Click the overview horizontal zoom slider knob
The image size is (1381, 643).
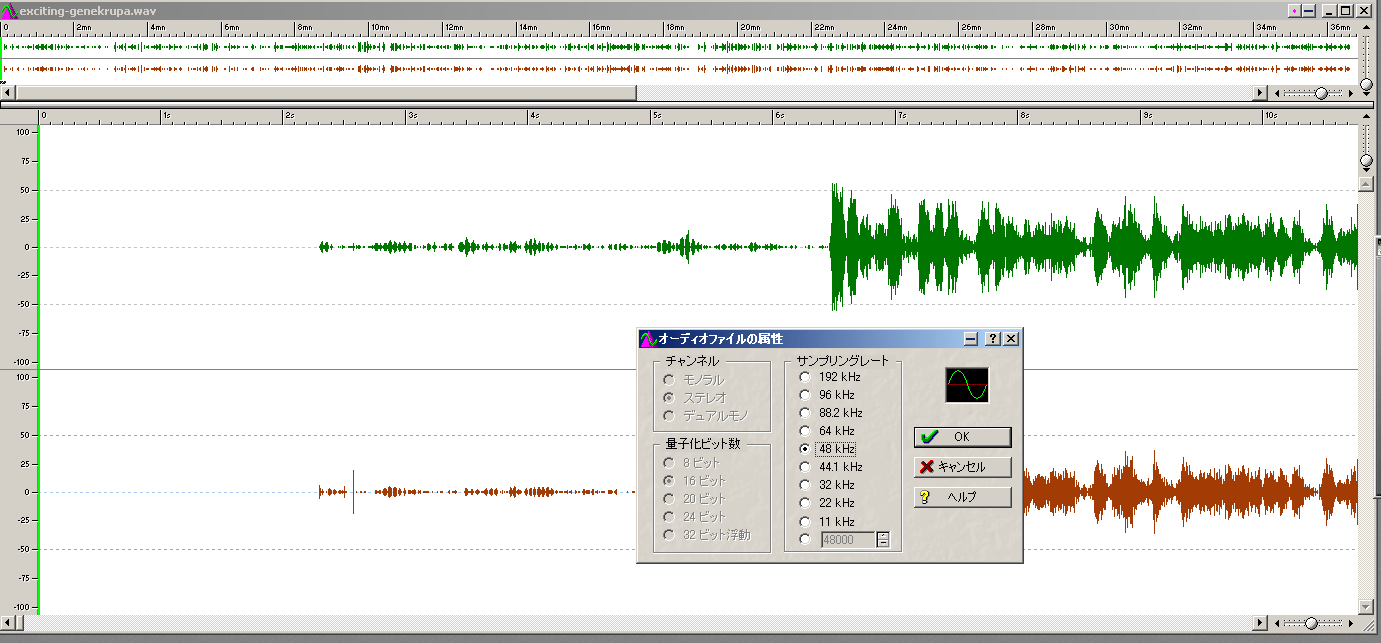click(x=1321, y=93)
